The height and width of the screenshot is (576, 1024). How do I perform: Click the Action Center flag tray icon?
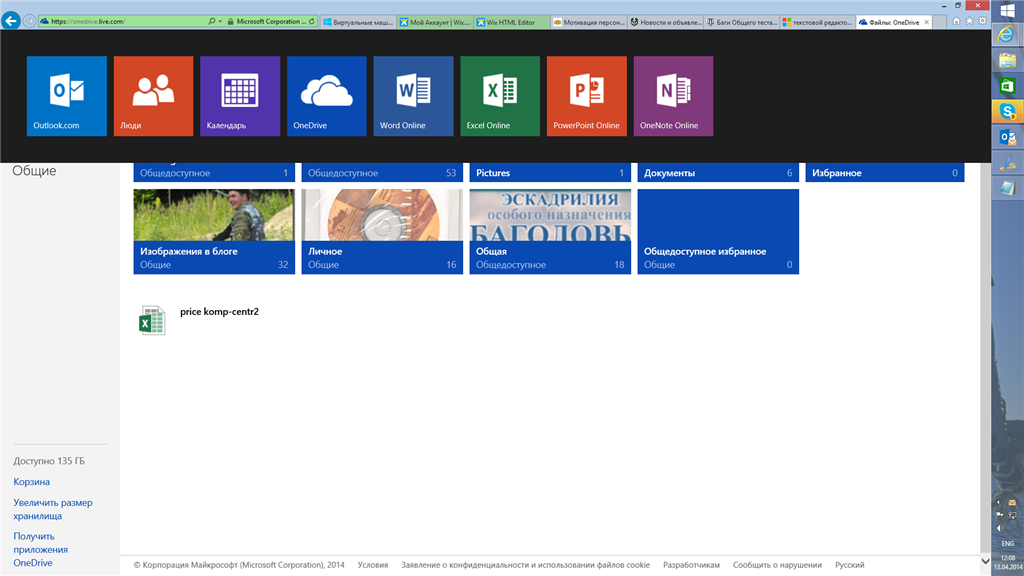(x=999, y=515)
